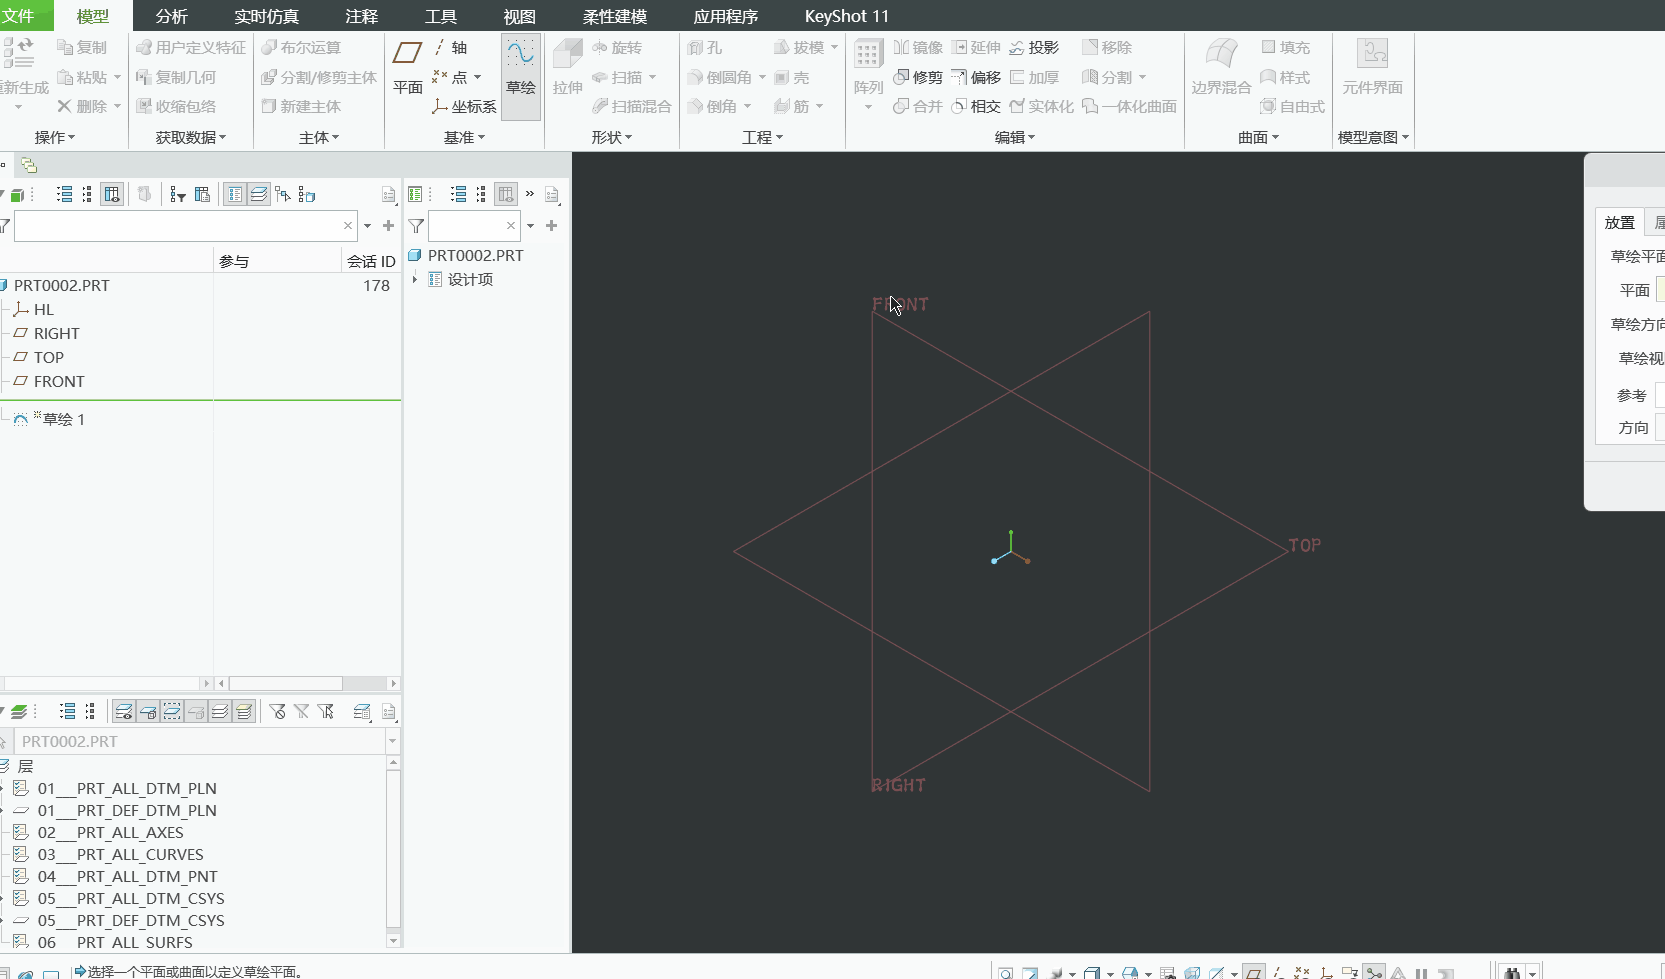Click the 布尔运算 boolean operations tool
The width and height of the screenshot is (1665, 979).
click(x=301, y=47)
